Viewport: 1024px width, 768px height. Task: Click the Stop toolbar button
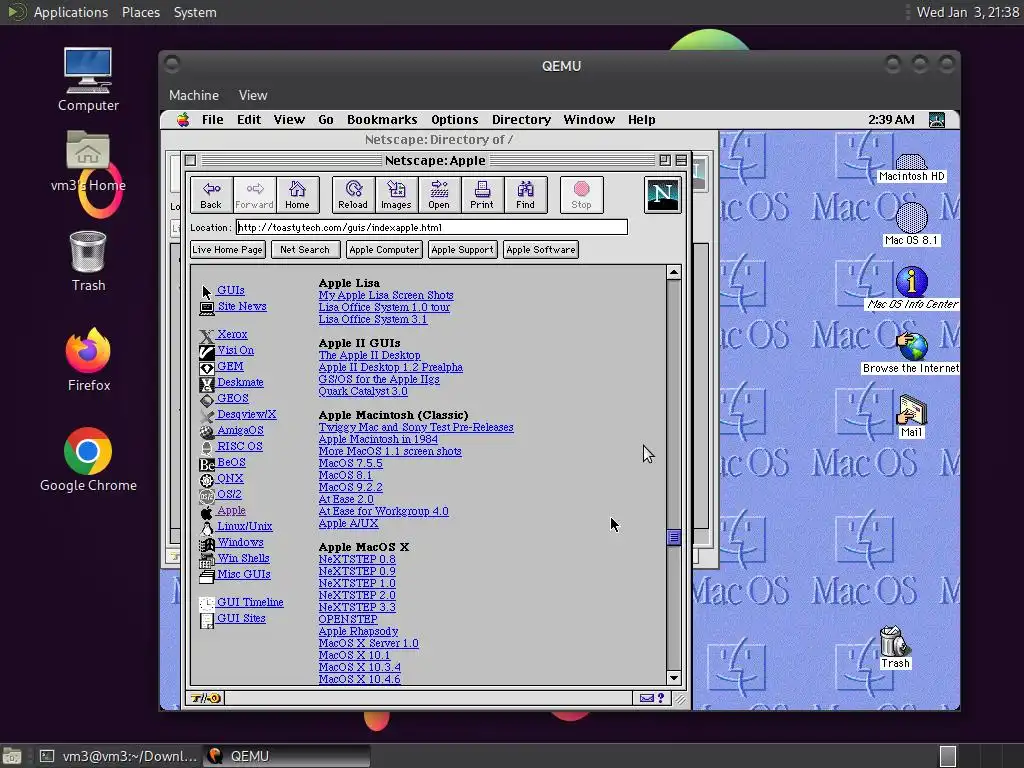pos(581,195)
